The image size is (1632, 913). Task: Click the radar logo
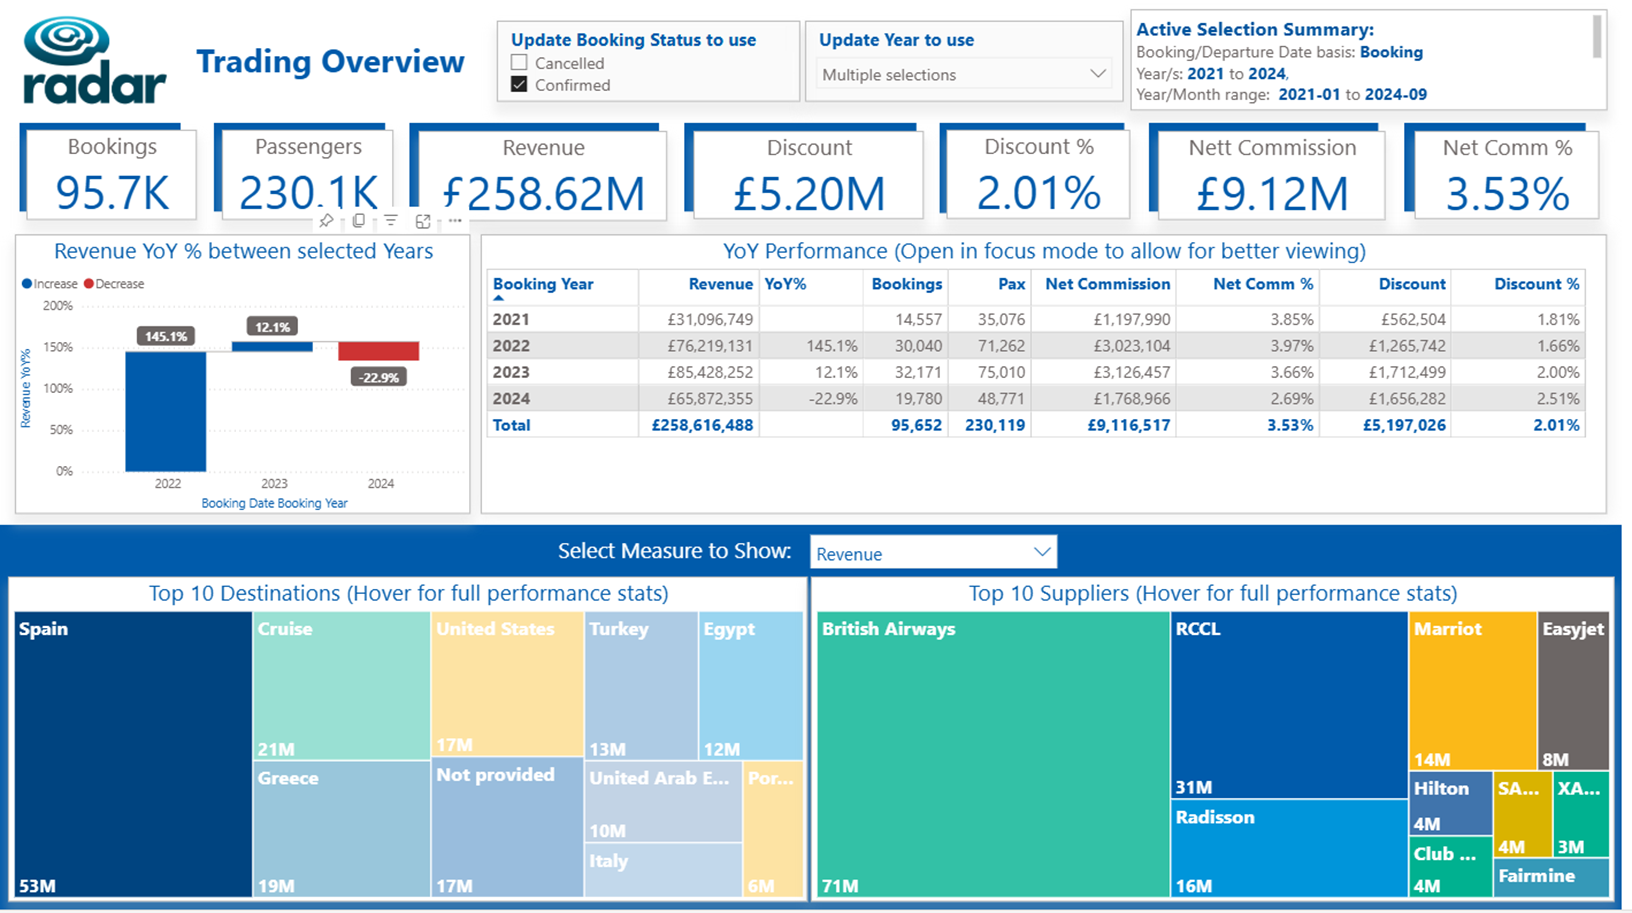click(x=93, y=61)
